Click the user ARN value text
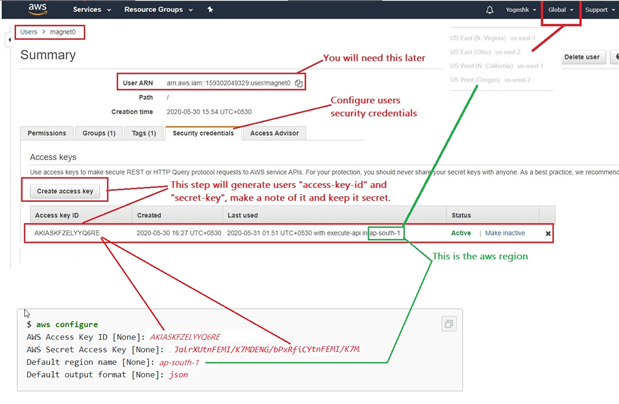619x404 pixels. click(x=228, y=83)
